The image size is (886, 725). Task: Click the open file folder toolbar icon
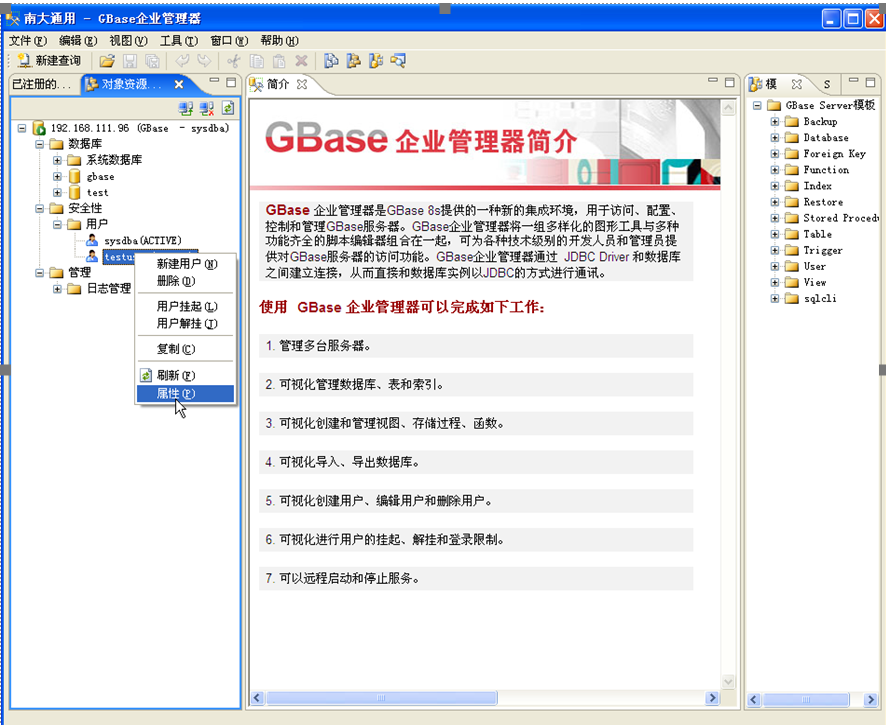(108, 59)
